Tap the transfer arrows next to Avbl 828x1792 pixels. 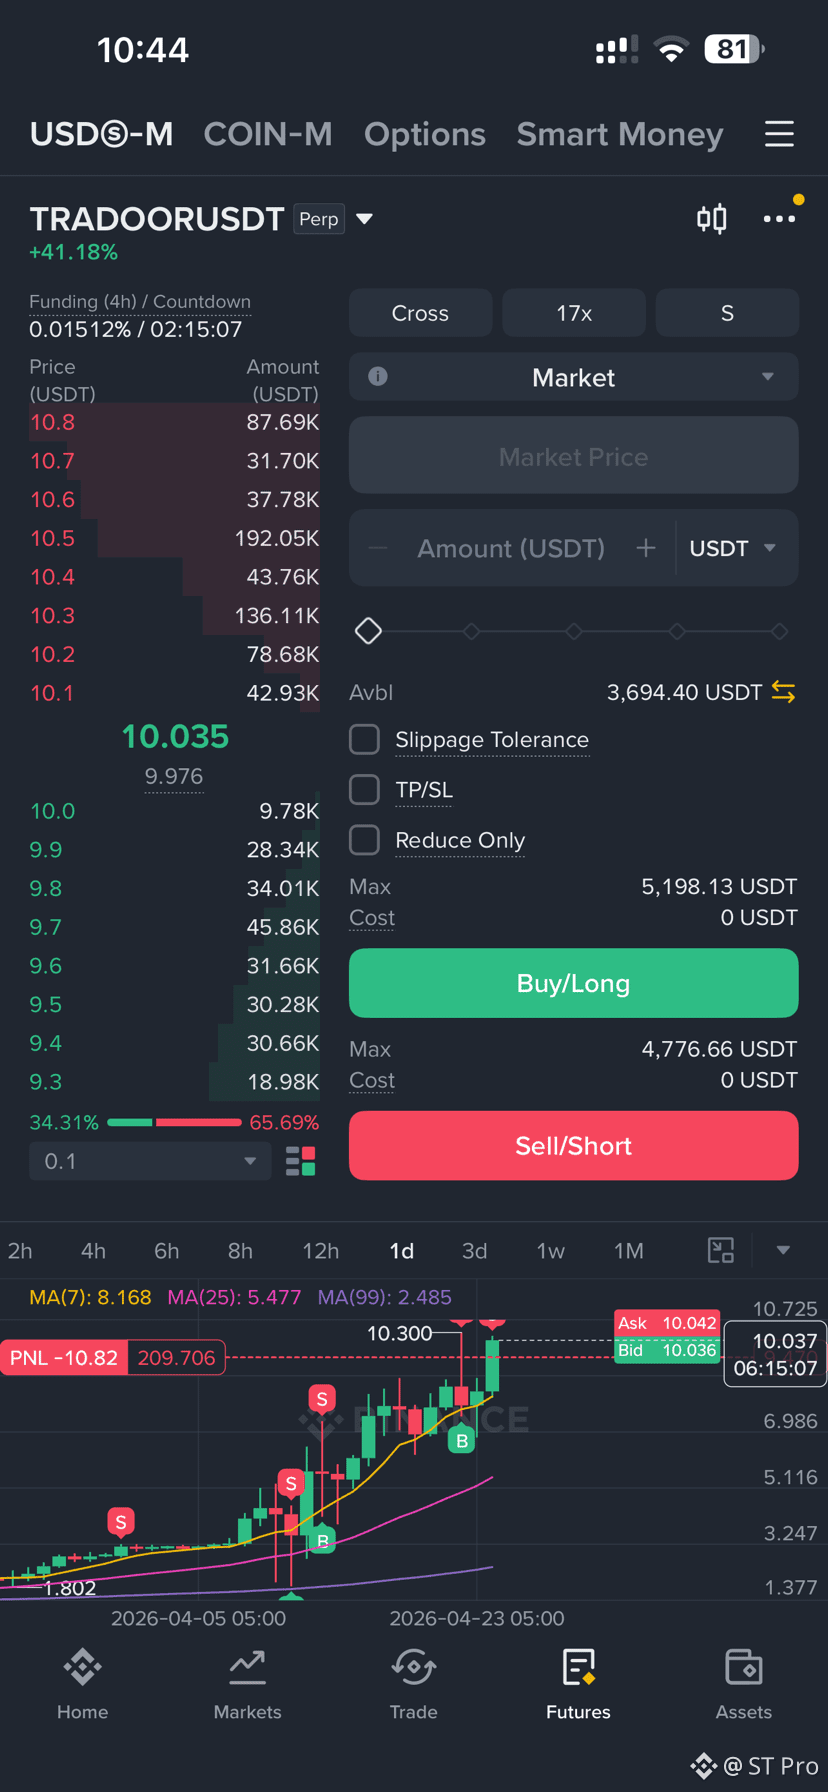tap(783, 692)
